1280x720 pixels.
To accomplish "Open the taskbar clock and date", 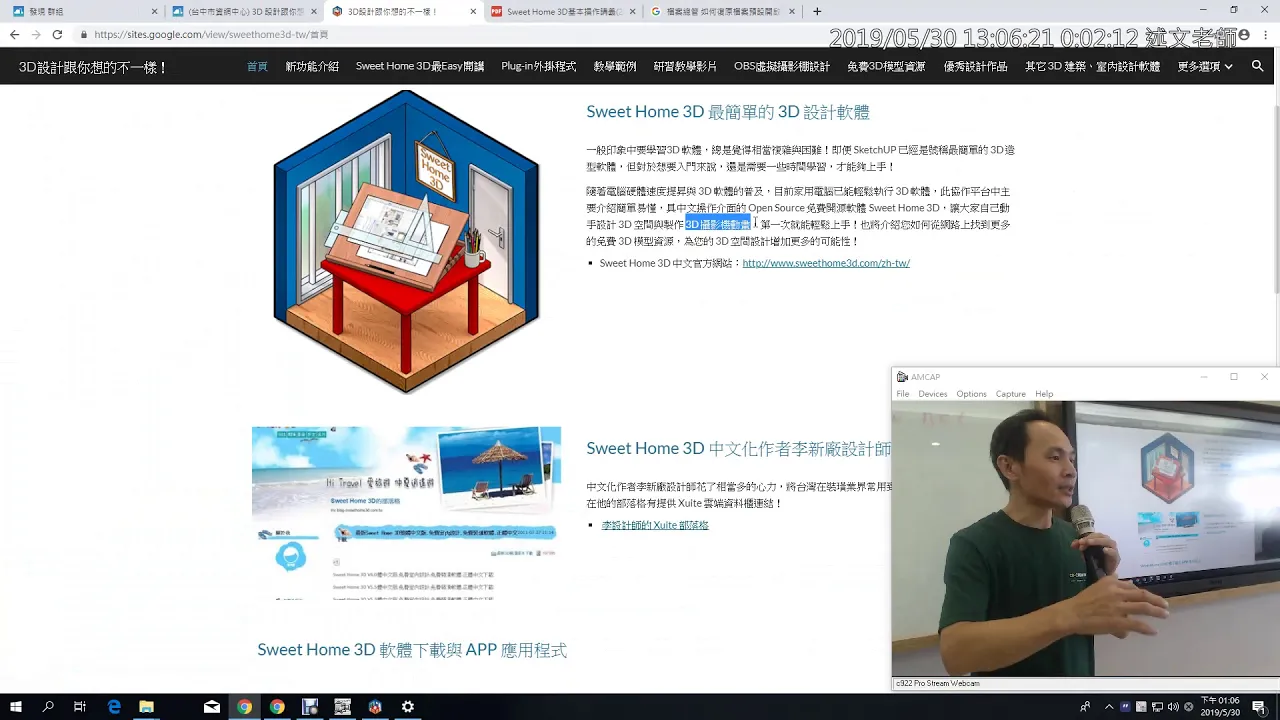I will click(x=1219, y=707).
